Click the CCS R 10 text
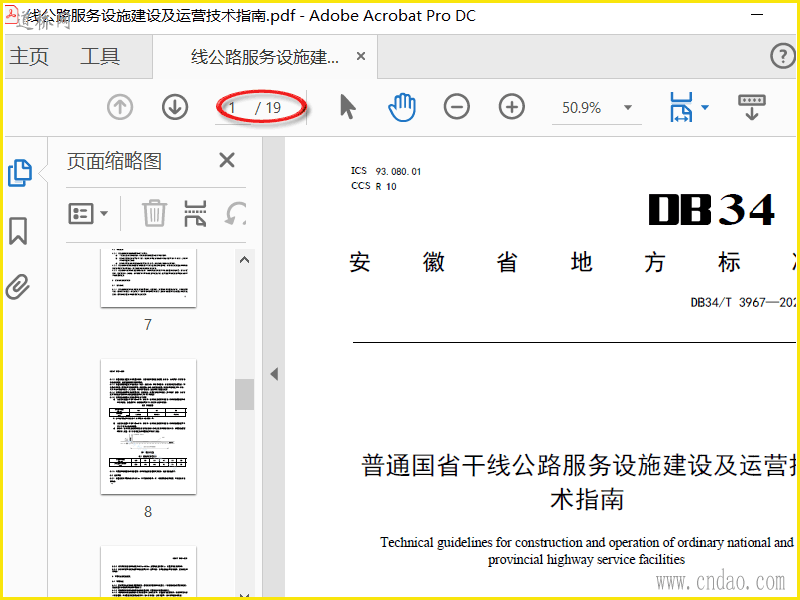 tap(373, 186)
